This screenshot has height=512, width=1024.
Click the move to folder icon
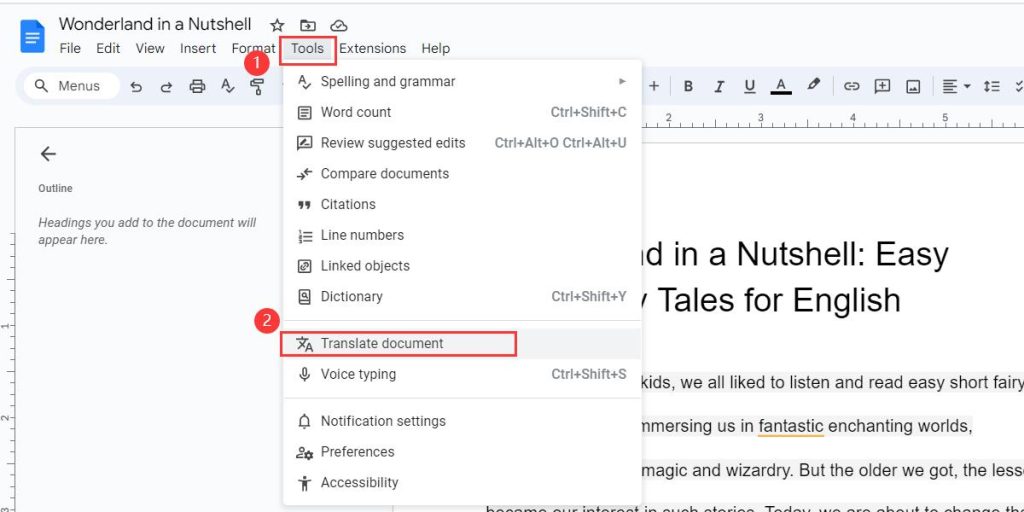tap(308, 25)
